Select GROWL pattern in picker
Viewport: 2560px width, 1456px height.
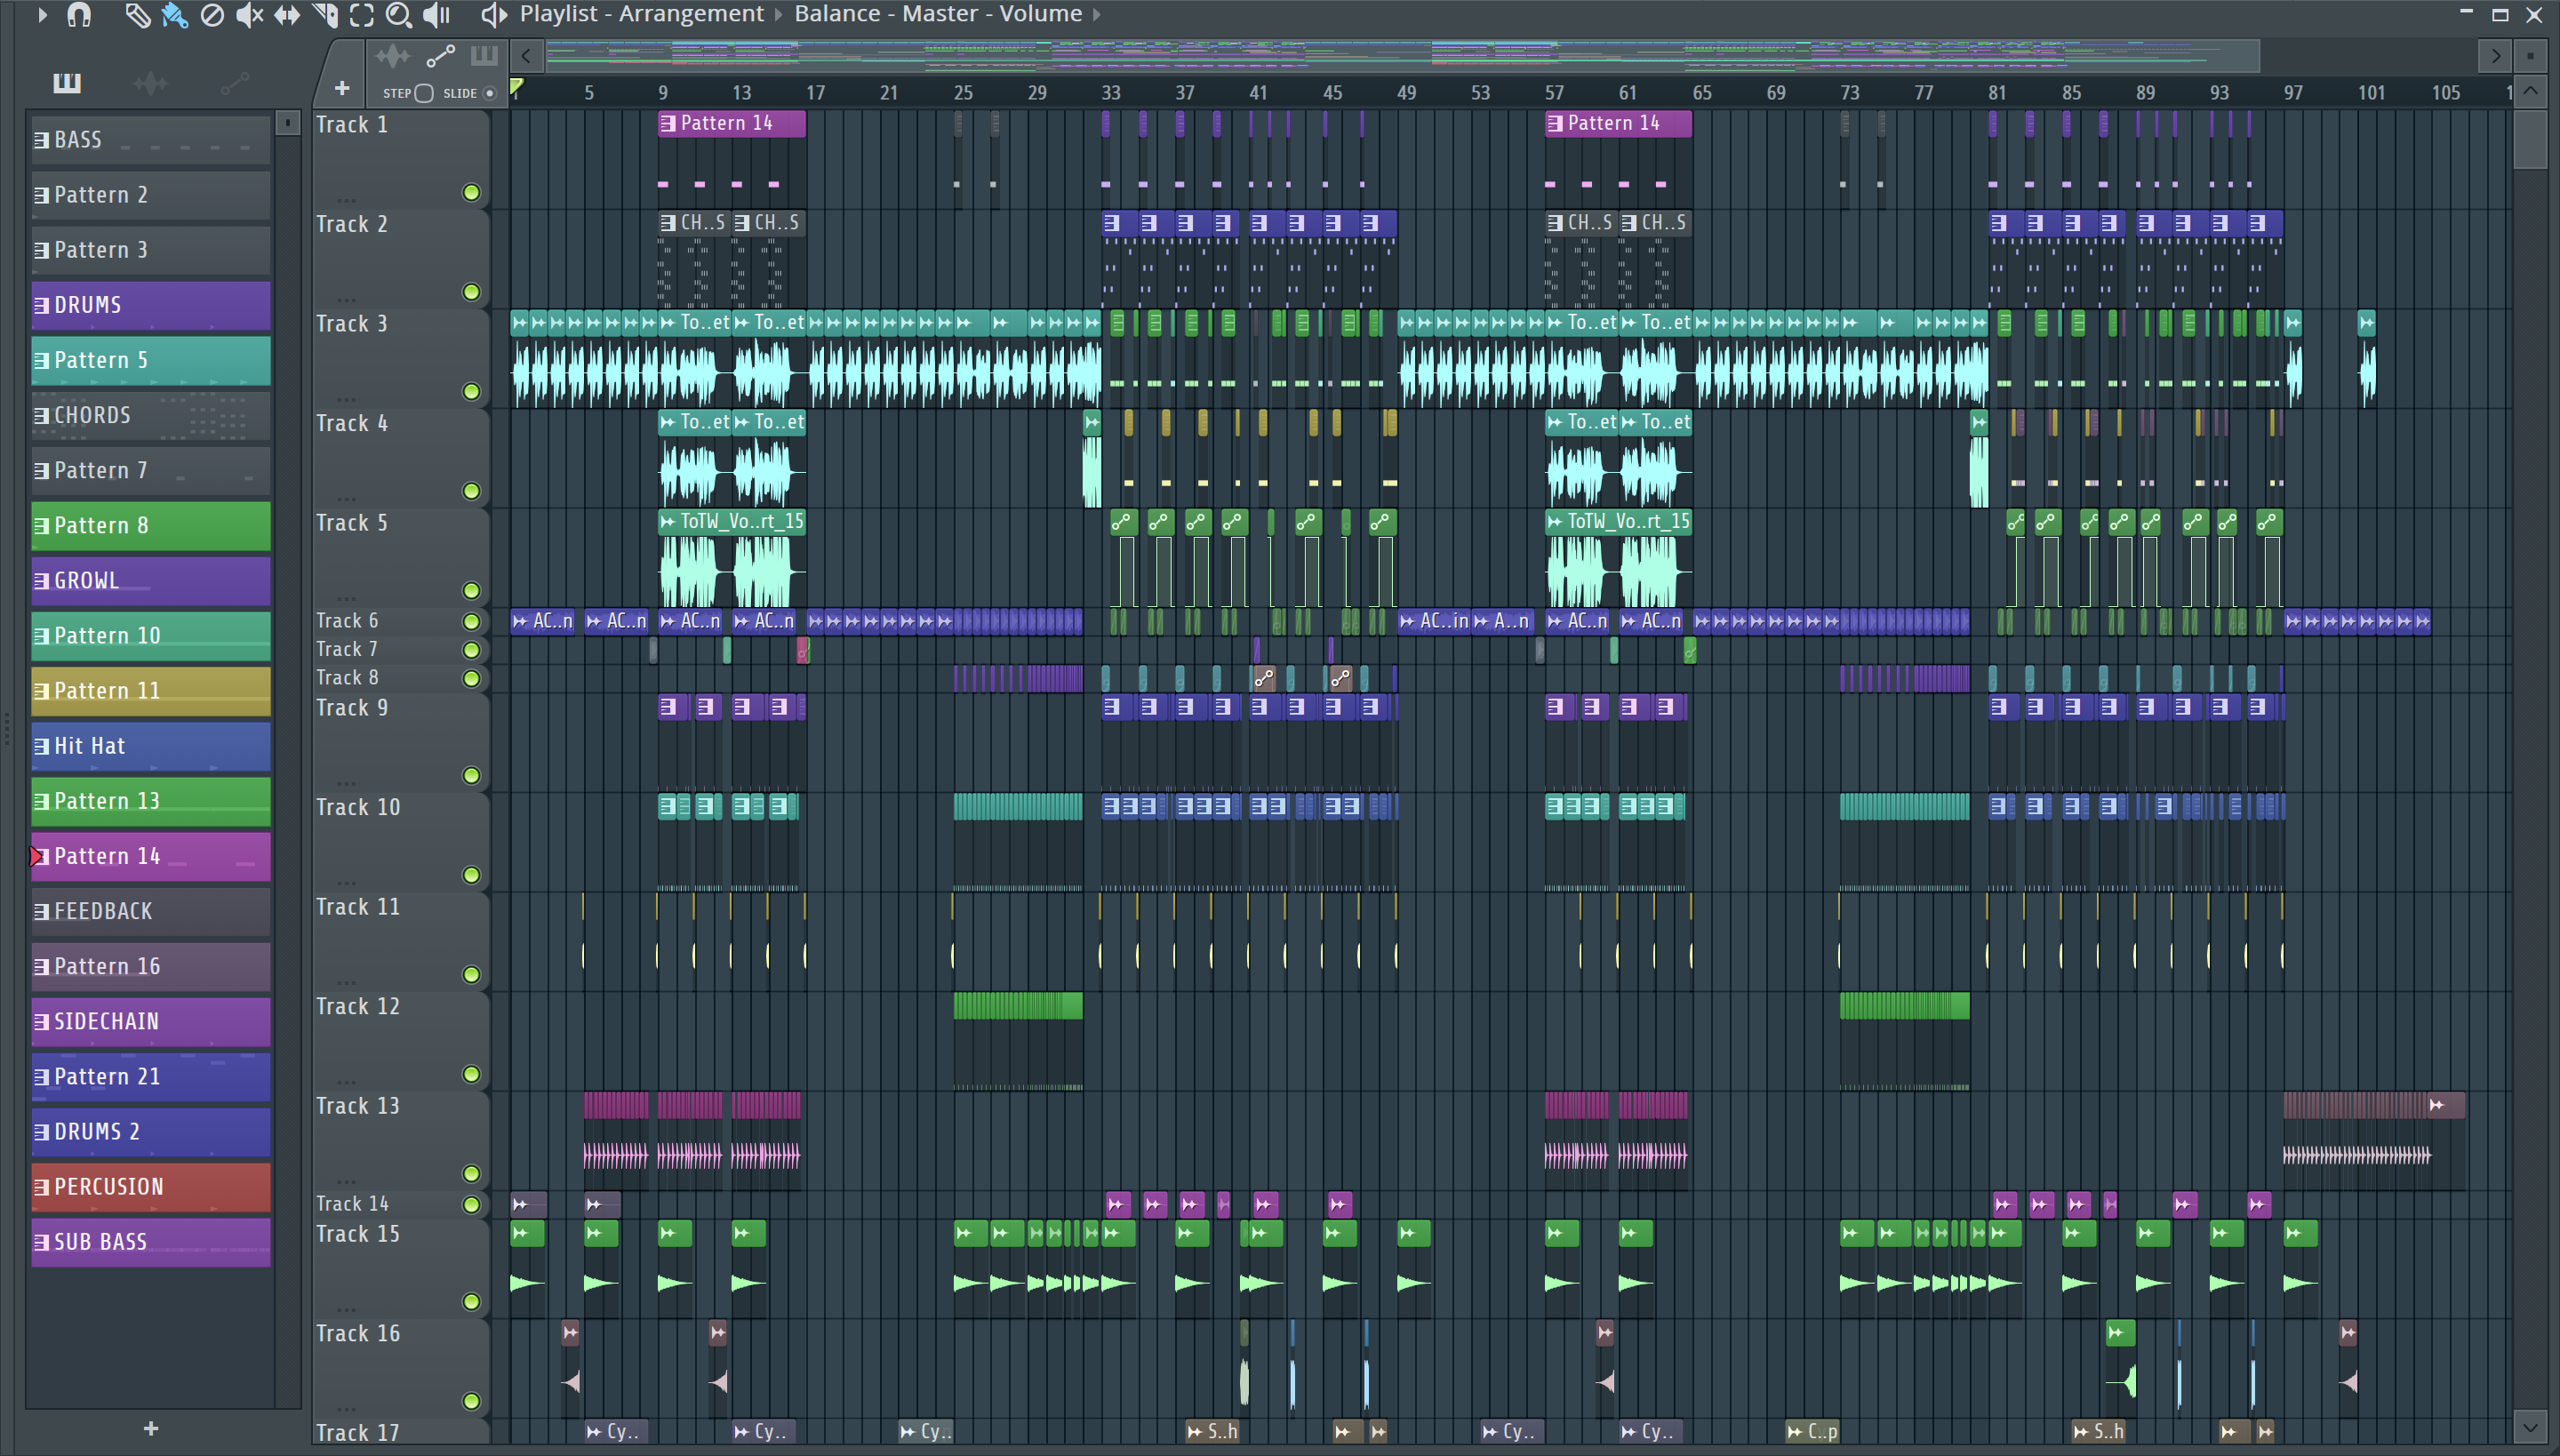(151, 581)
